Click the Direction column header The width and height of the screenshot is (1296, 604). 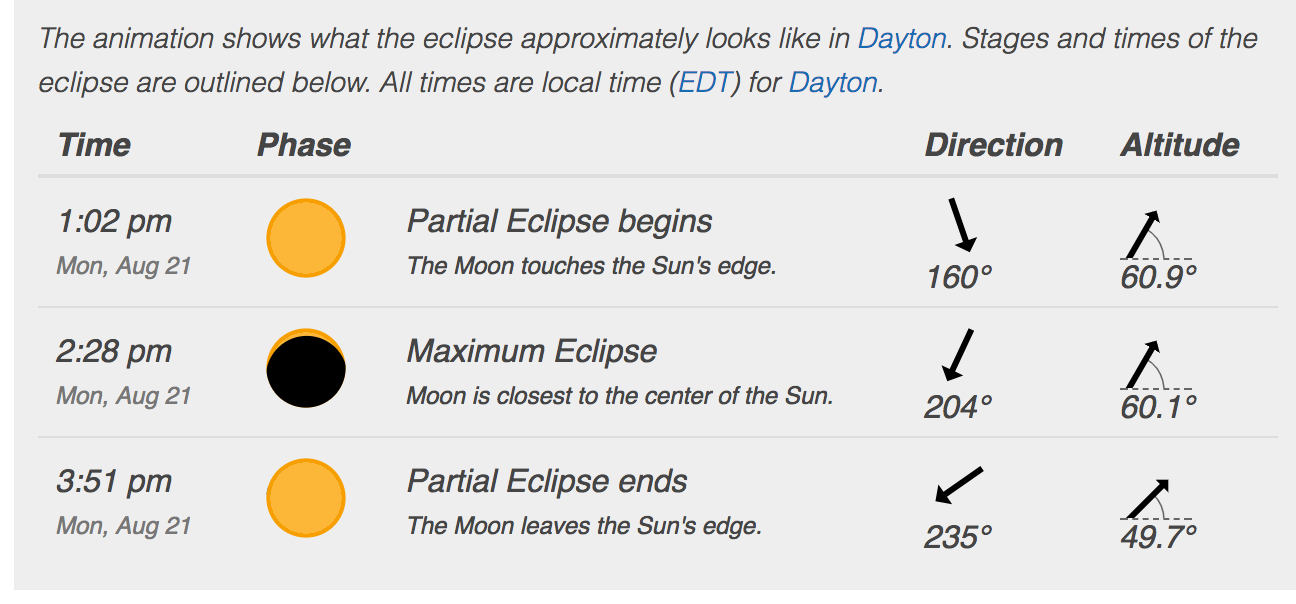pos(993,145)
